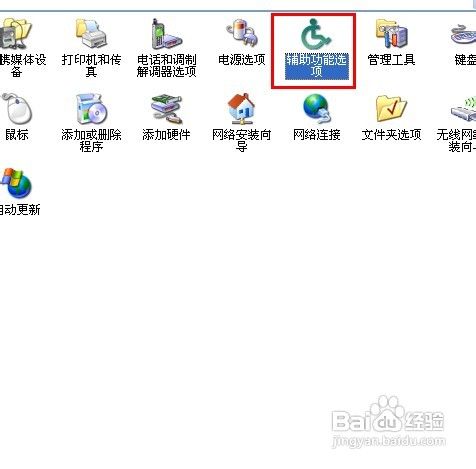The height and width of the screenshot is (469, 476).
Task: Open the 电源选项 power options icon
Action: tap(242, 33)
